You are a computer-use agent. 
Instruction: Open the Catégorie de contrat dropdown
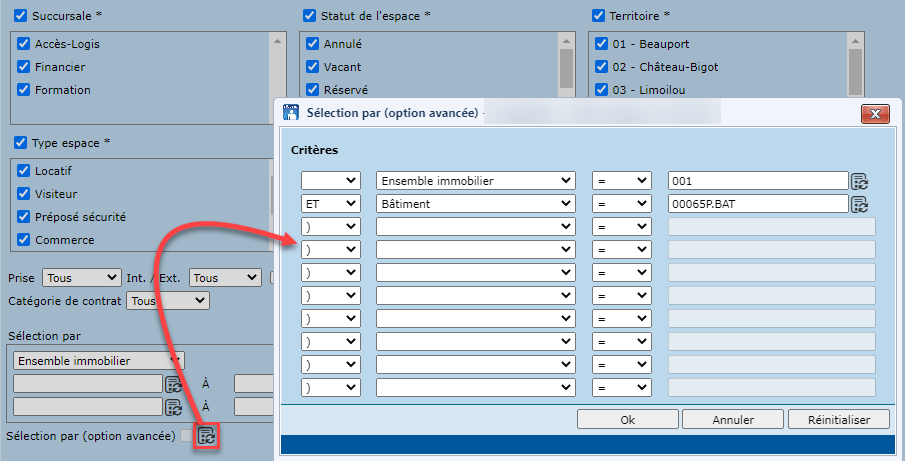tap(169, 300)
